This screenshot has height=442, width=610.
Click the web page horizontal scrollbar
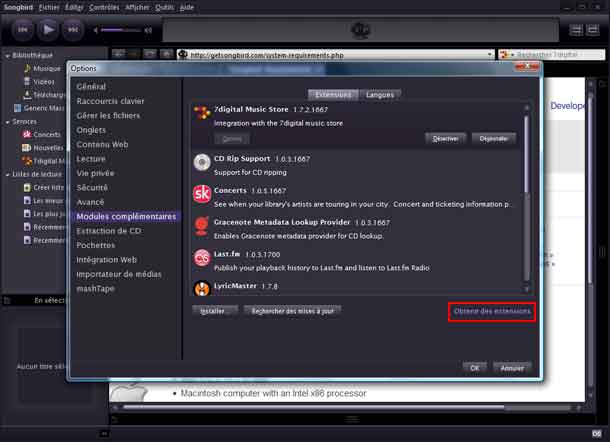[x=313, y=407]
